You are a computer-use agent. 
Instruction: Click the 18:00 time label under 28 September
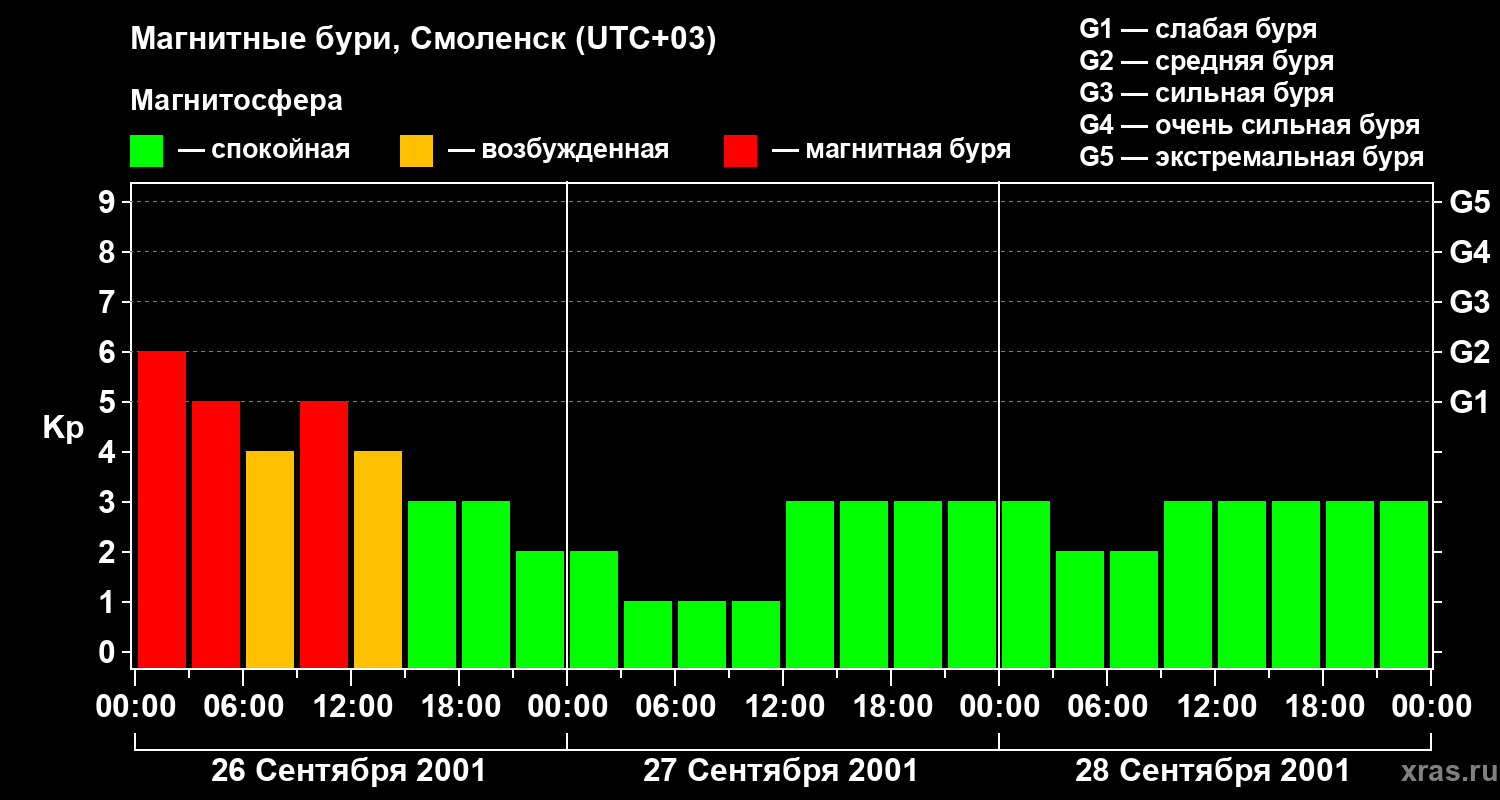(x=1323, y=707)
